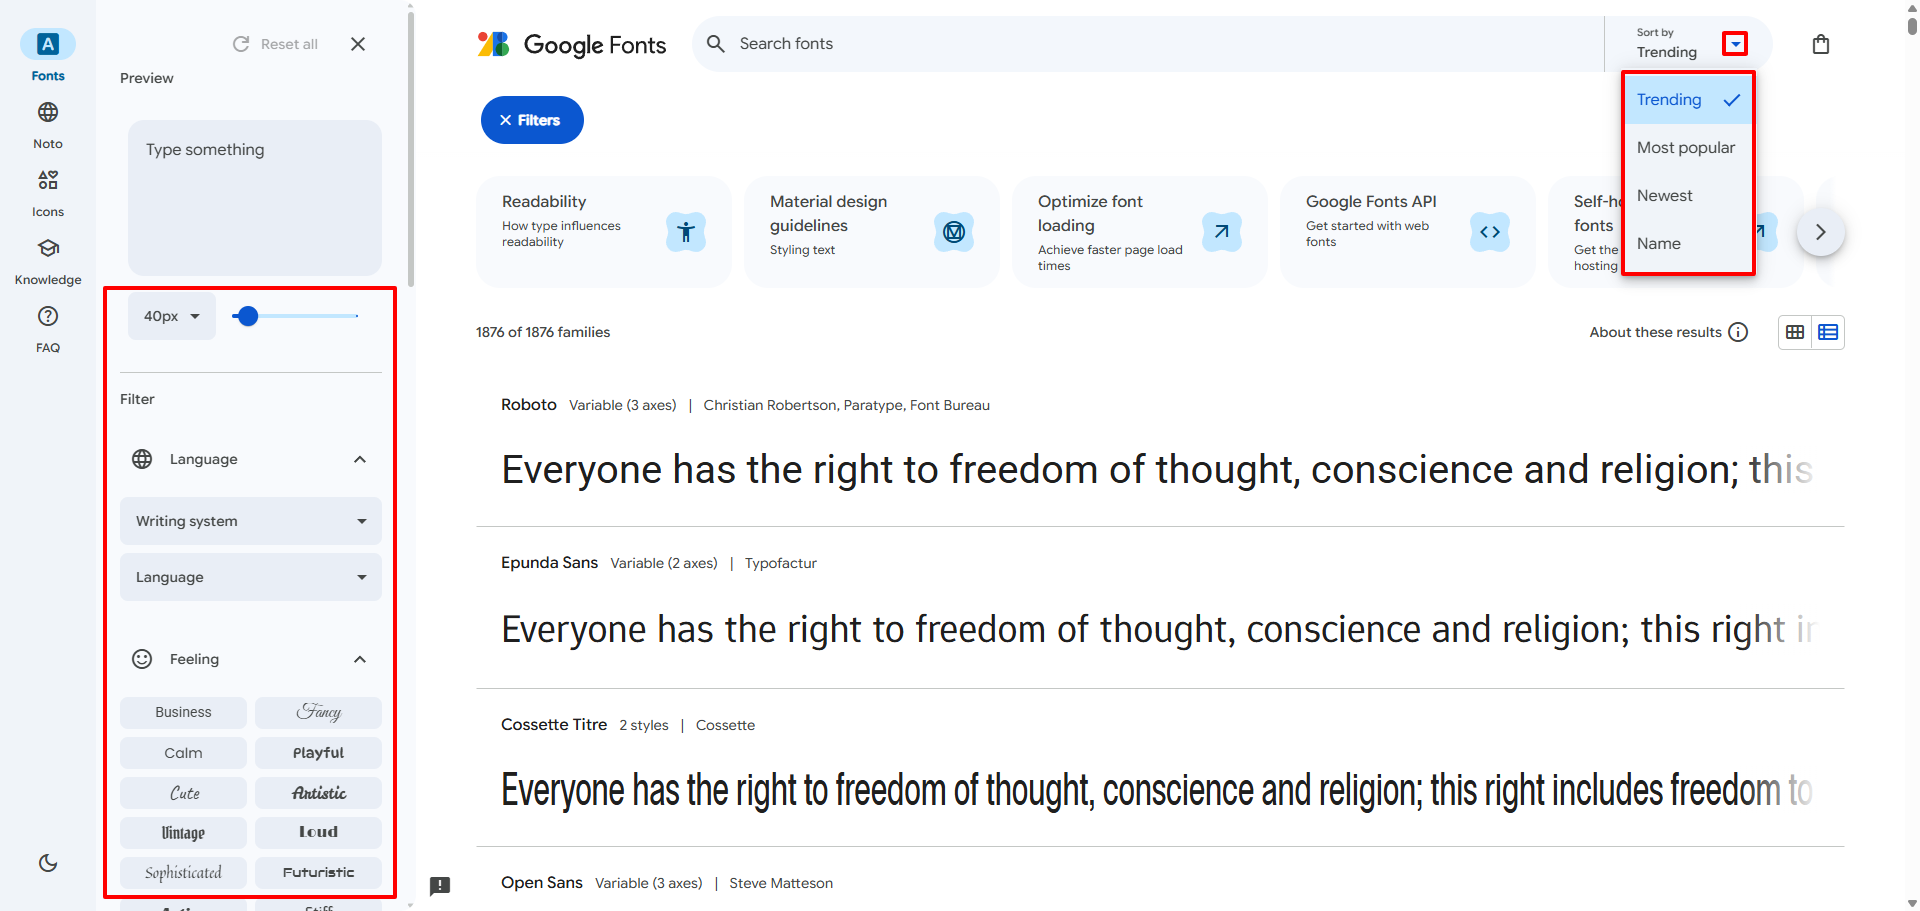Adjust the font size slider

tap(247, 315)
